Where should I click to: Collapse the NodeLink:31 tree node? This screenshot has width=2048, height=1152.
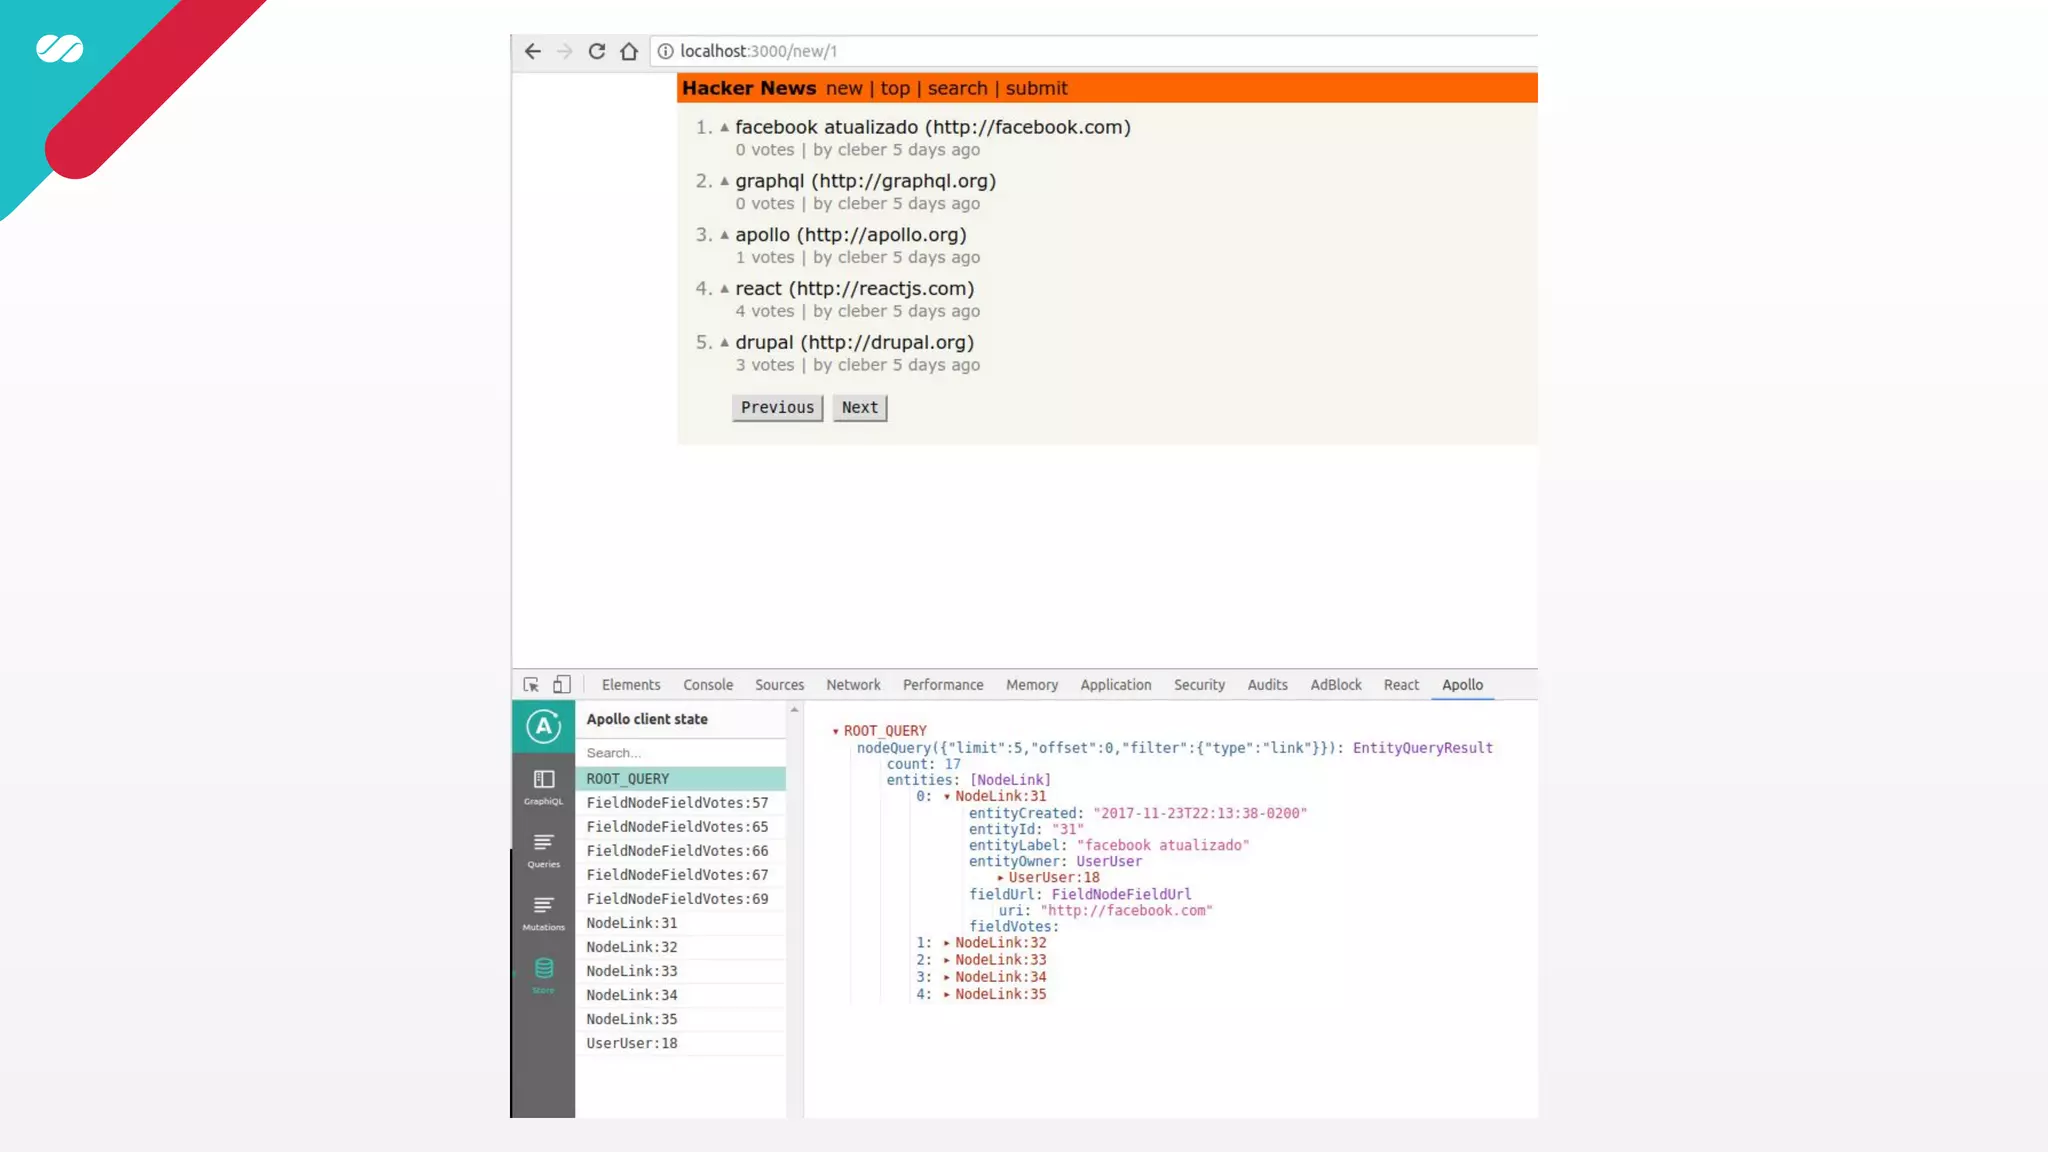pos(946,797)
